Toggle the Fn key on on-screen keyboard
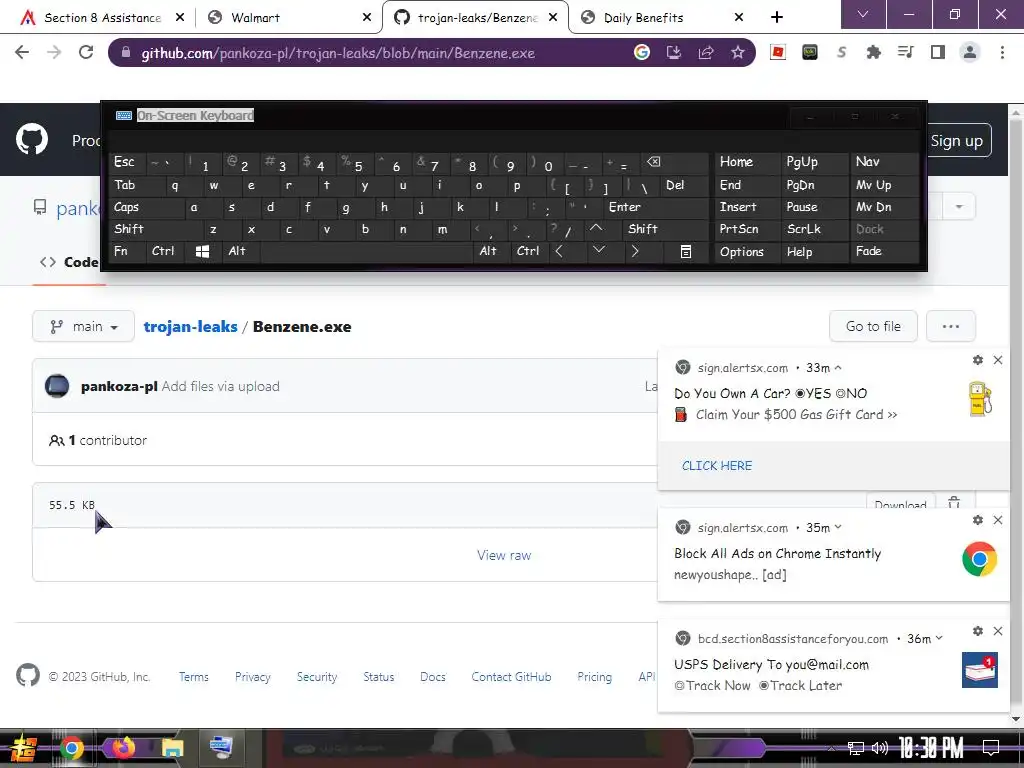Viewport: 1024px width, 768px height. (x=127, y=251)
